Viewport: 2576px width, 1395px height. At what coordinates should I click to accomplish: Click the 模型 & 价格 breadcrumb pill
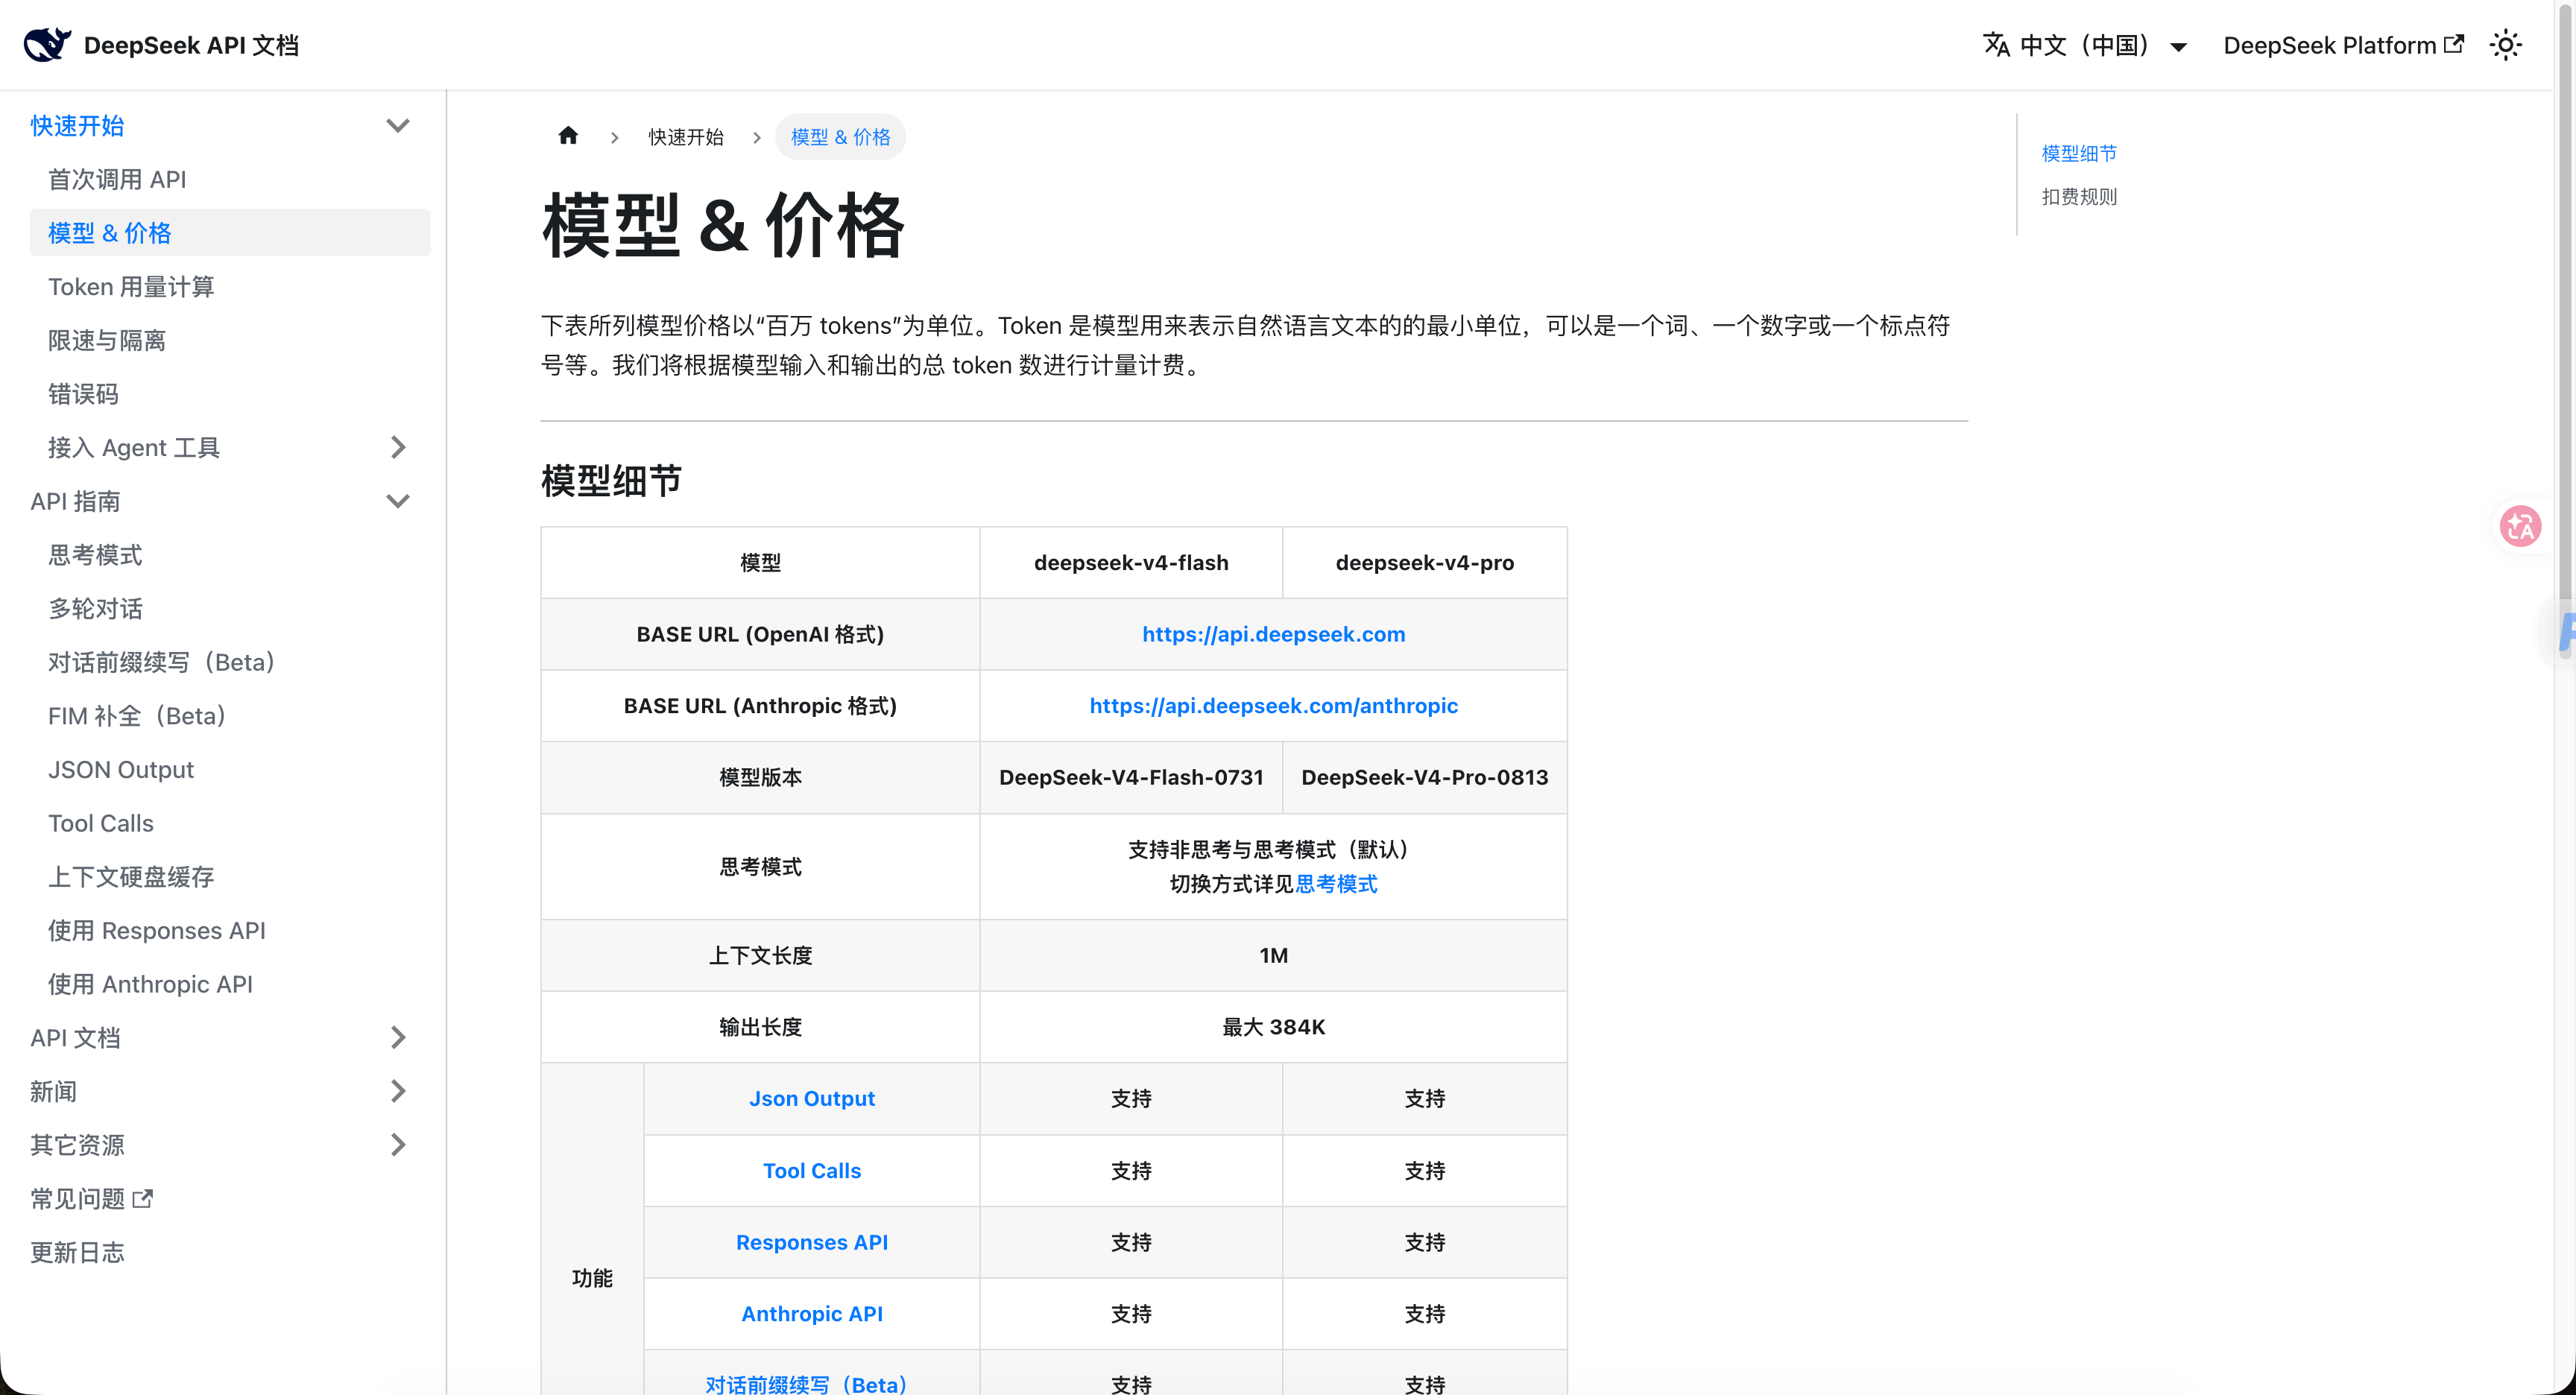(841, 137)
